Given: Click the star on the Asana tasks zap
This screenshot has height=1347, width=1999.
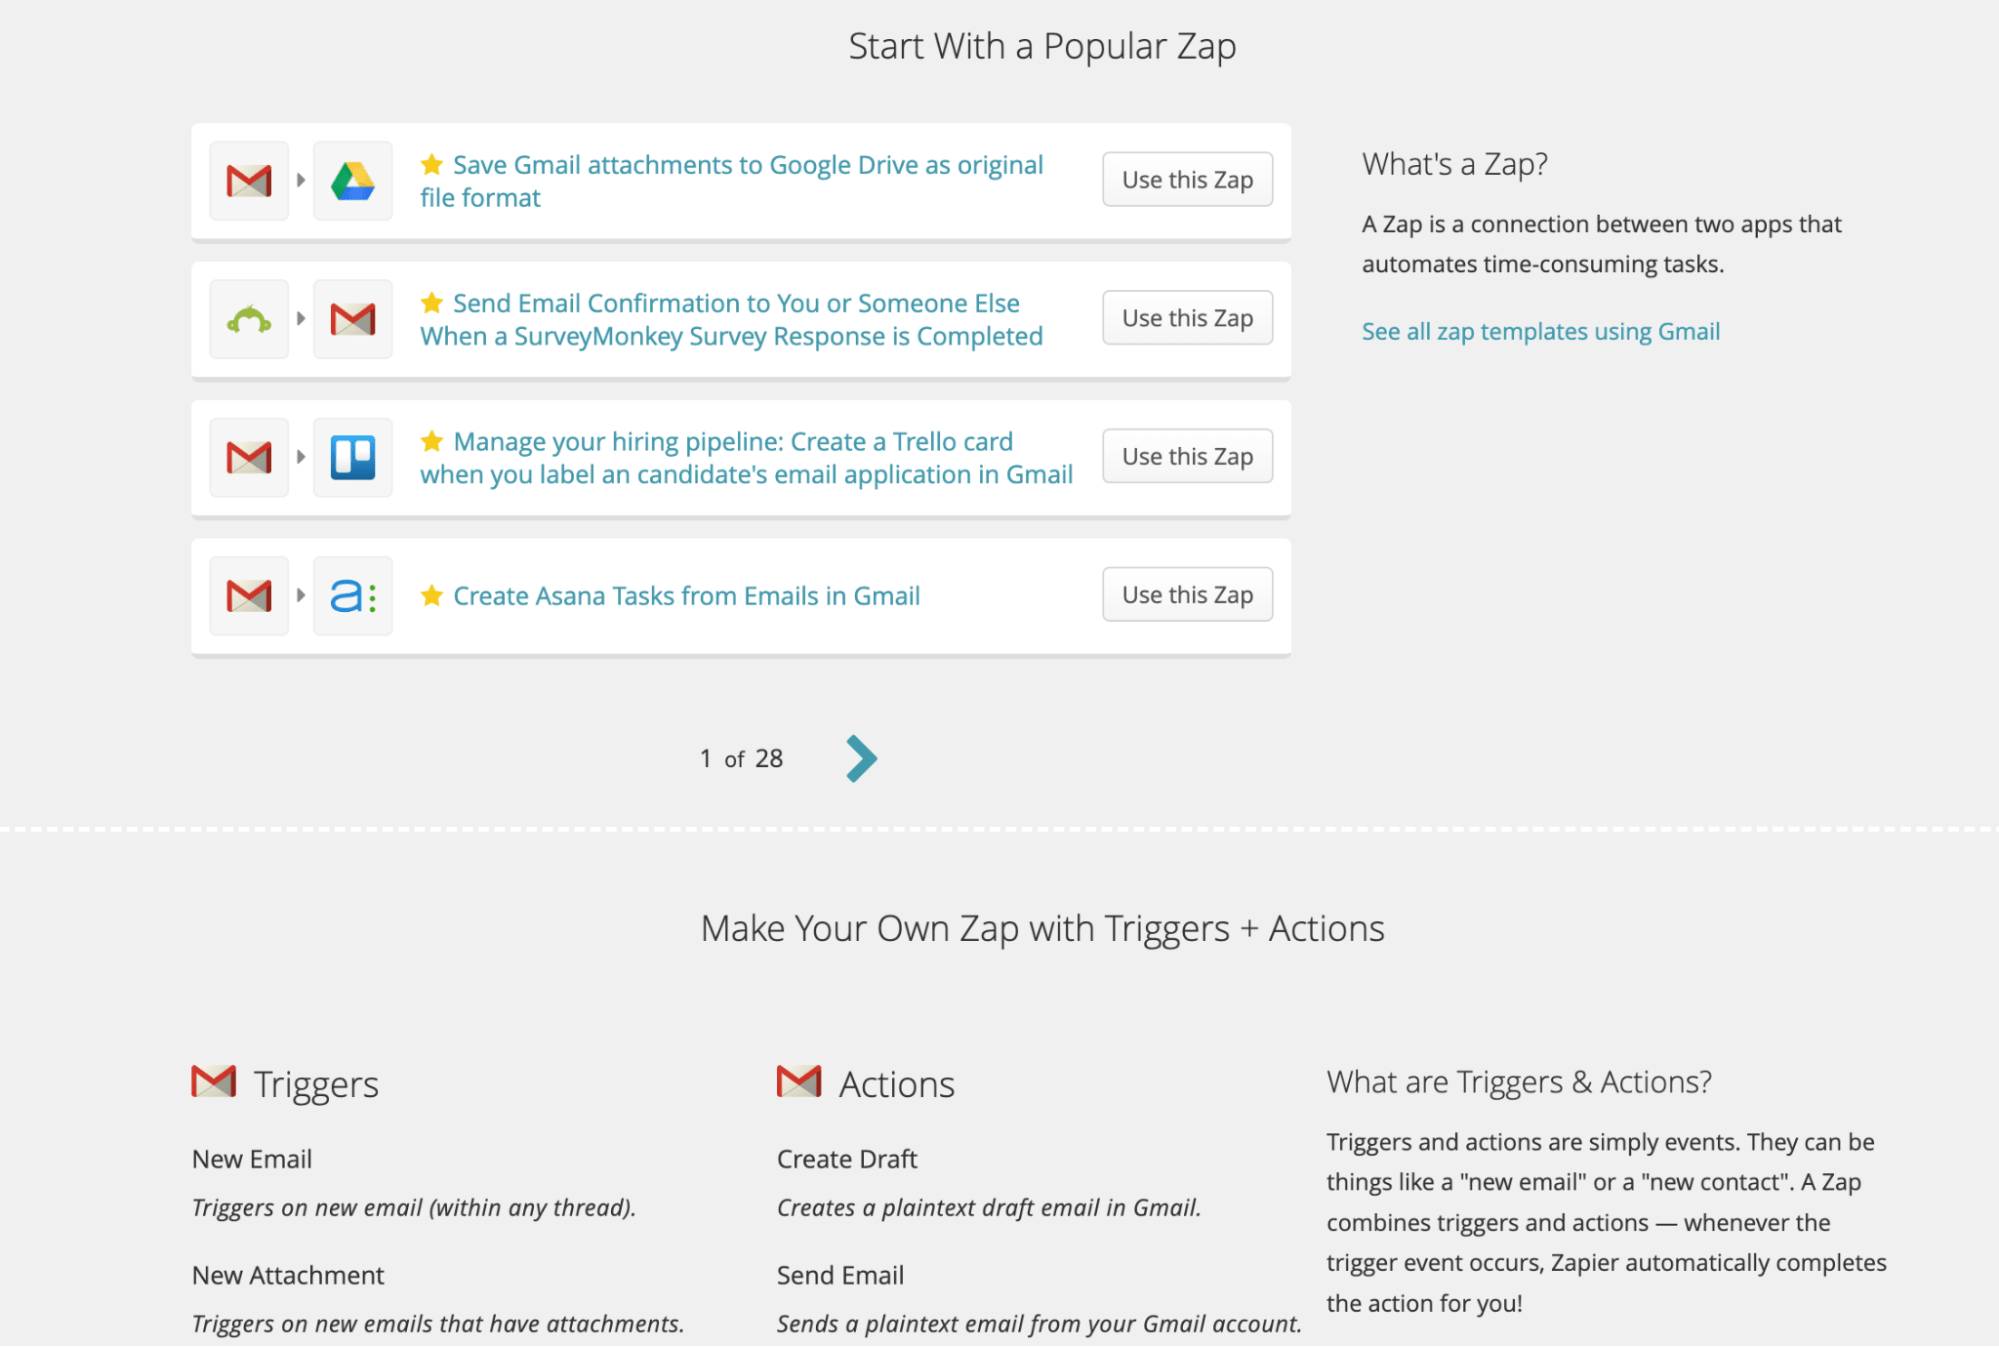Looking at the screenshot, I should pos(431,595).
